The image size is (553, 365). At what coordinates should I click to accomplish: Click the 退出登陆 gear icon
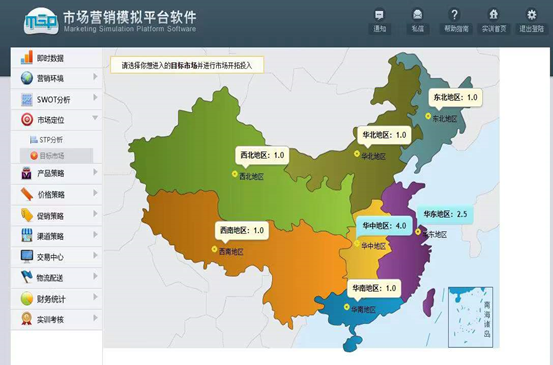[x=531, y=15]
